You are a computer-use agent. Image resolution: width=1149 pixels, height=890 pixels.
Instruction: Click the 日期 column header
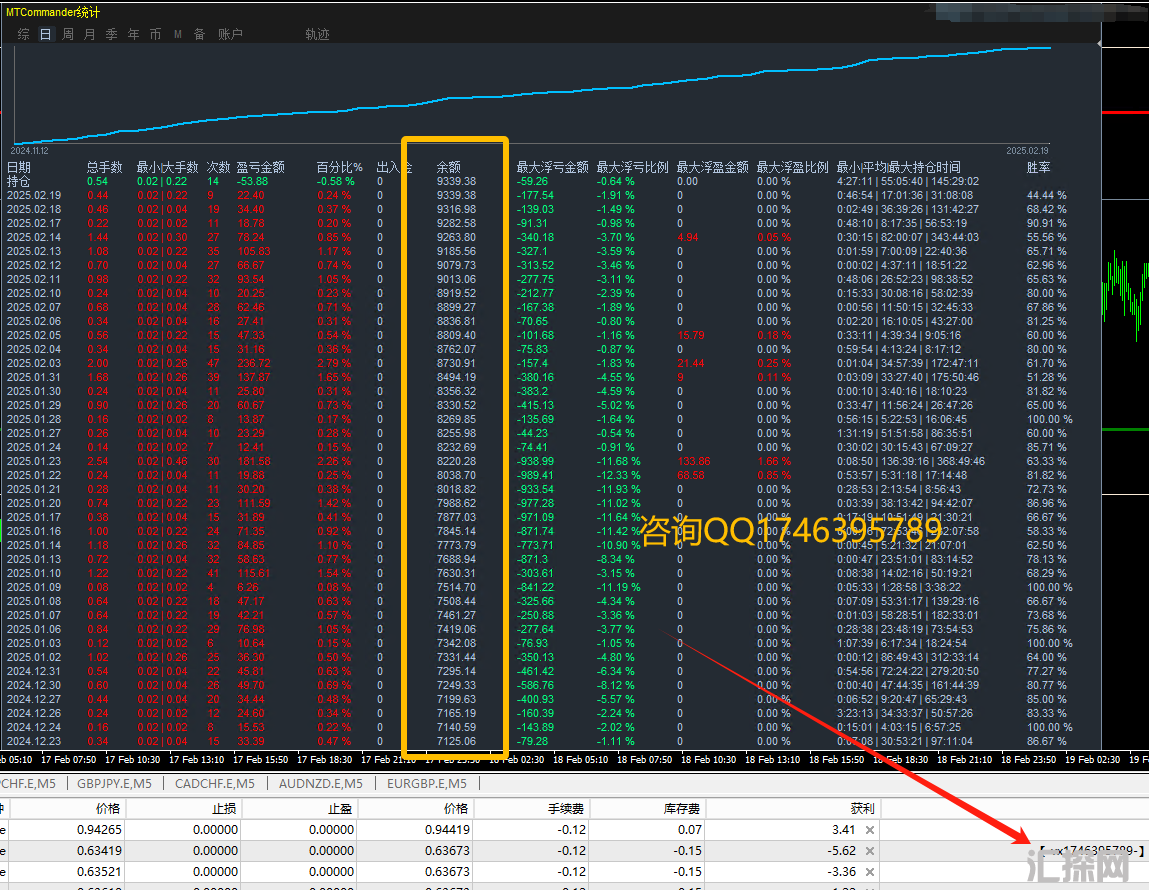pos(19,168)
